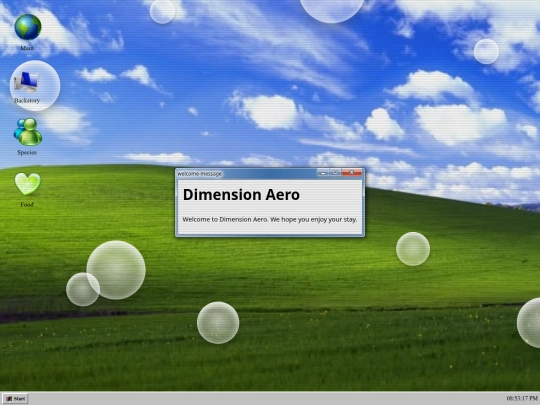Click the Start button in taskbar
The image size is (540, 405).
(16, 399)
